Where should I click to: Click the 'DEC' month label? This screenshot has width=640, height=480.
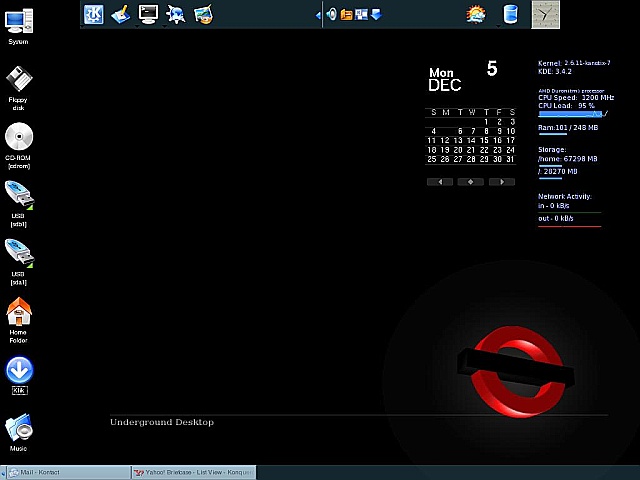tap(444, 85)
